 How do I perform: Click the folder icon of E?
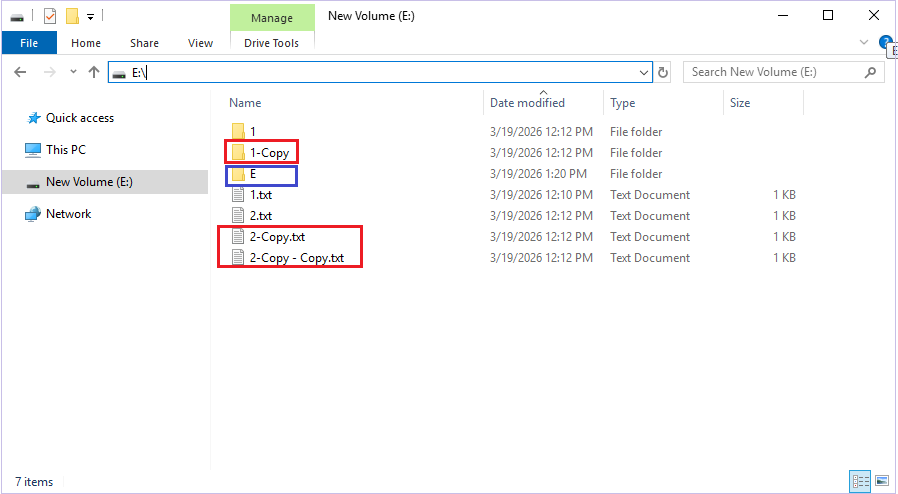click(238, 174)
